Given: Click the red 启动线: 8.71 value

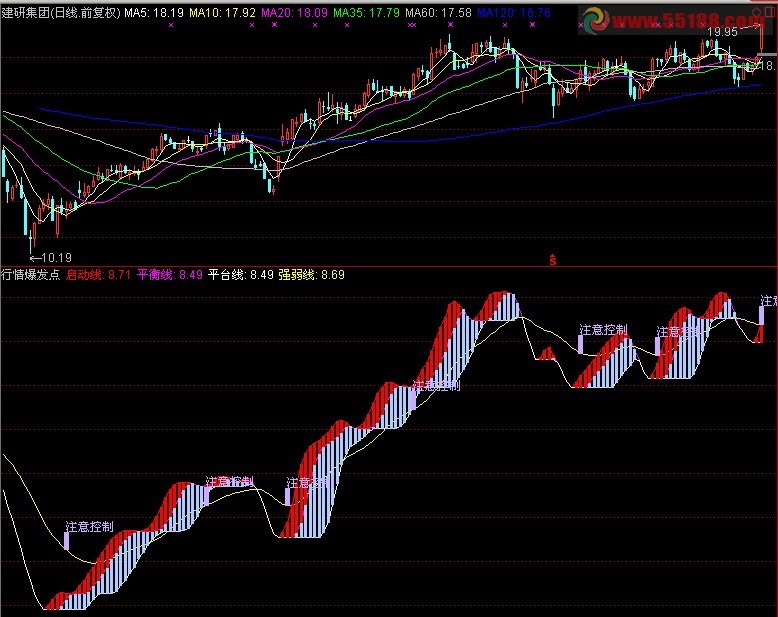Looking at the screenshot, I should click(x=98, y=274).
